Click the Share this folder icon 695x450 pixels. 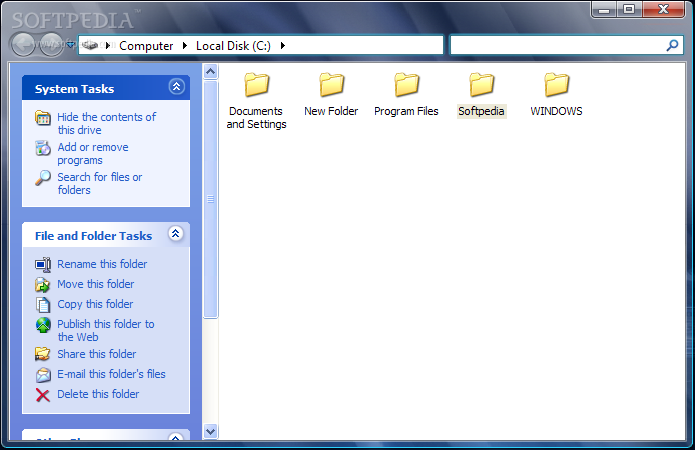pyautogui.click(x=43, y=354)
